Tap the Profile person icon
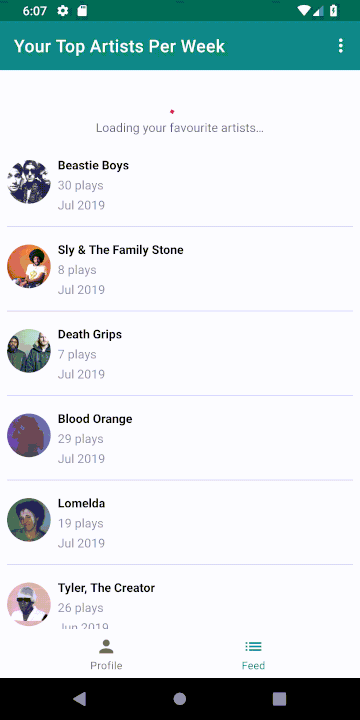Screen dimensions: 360x720 click(x=106, y=647)
